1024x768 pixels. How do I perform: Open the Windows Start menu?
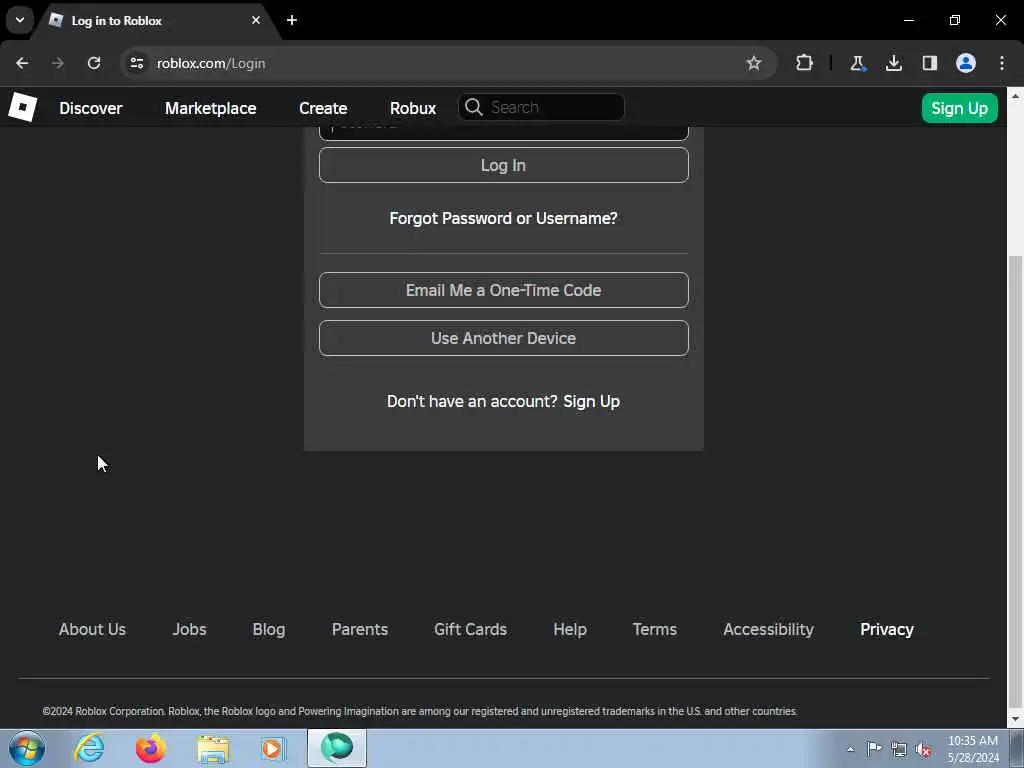27,748
